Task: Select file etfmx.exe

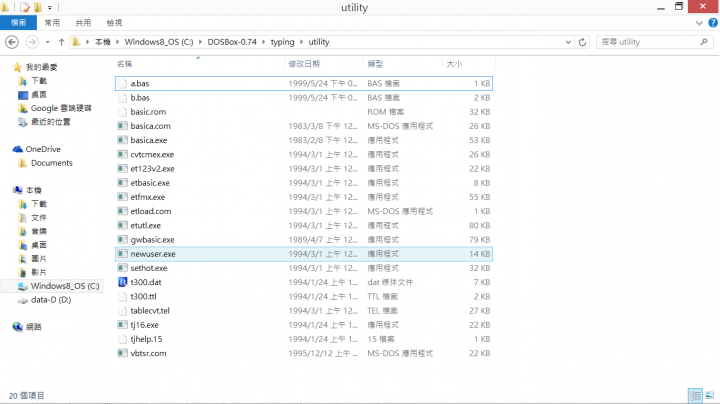Action: [x=304, y=197]
